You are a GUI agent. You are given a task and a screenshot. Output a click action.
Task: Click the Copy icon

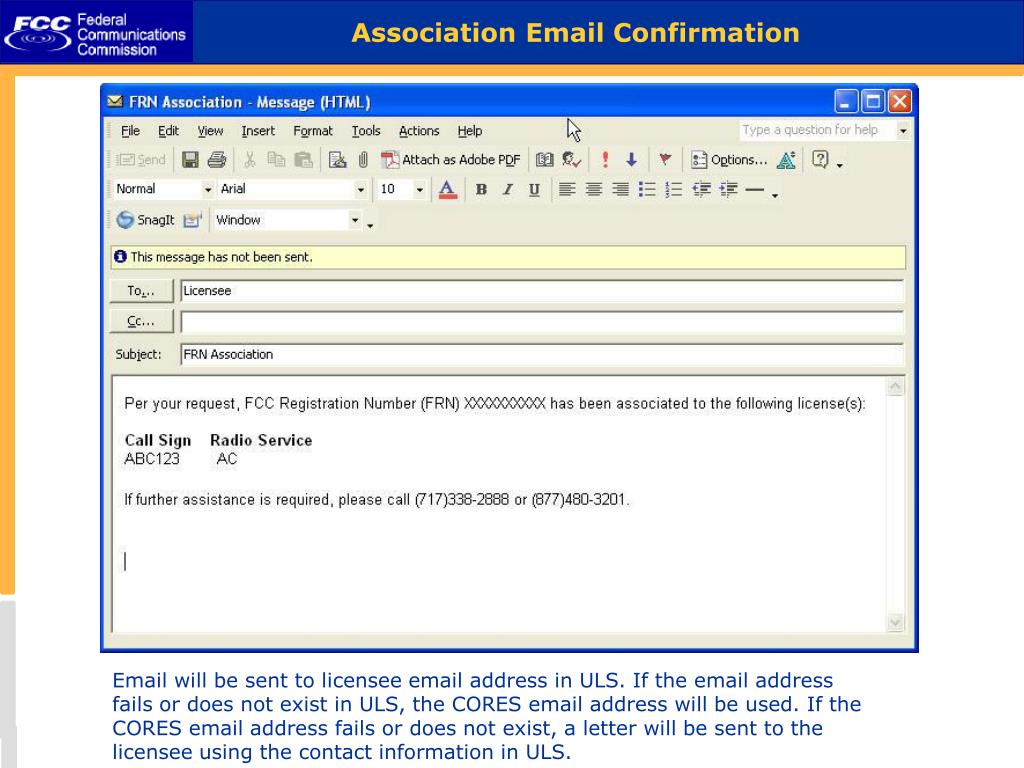[x=276, y=159]
